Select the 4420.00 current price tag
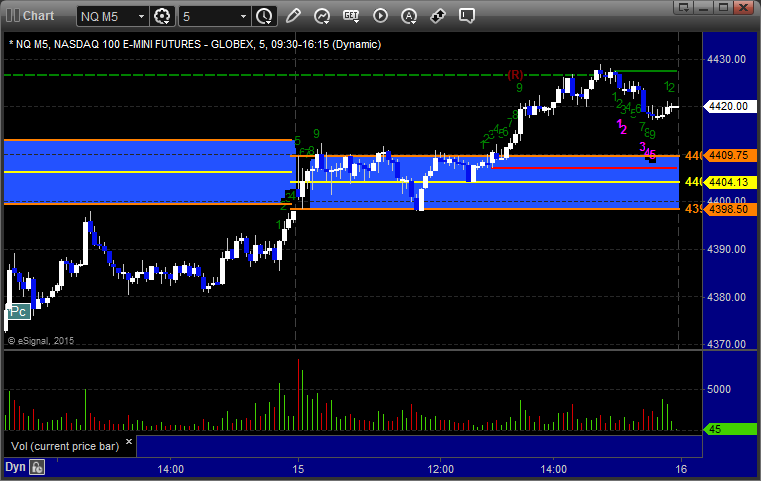The height and width of the screenshot is (481, 761). (730, 106)
